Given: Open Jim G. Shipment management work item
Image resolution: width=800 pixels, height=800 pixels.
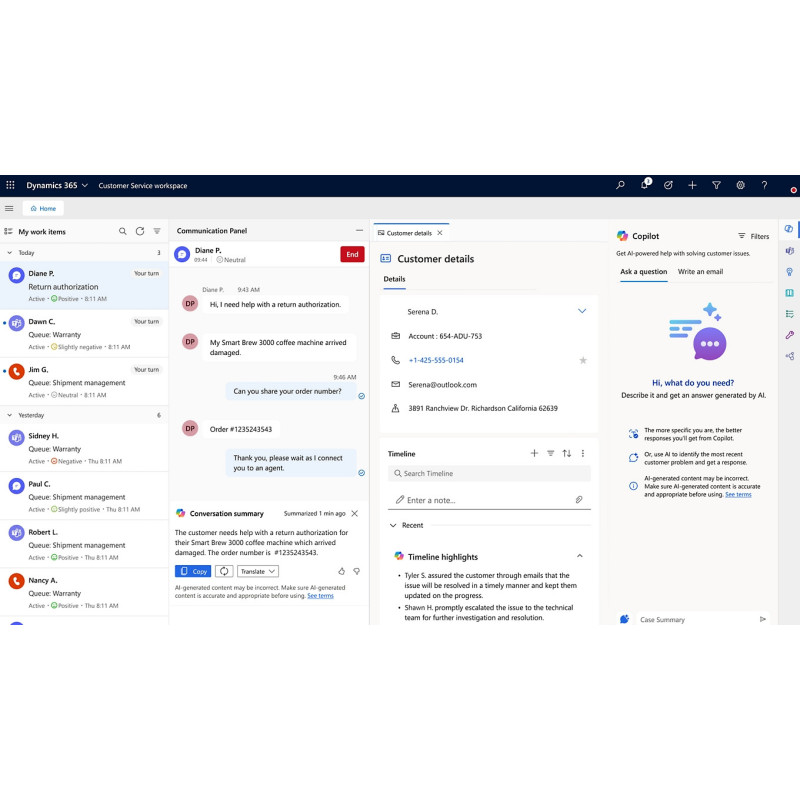Looking at the screenshot, I should (x=84, y=382).
